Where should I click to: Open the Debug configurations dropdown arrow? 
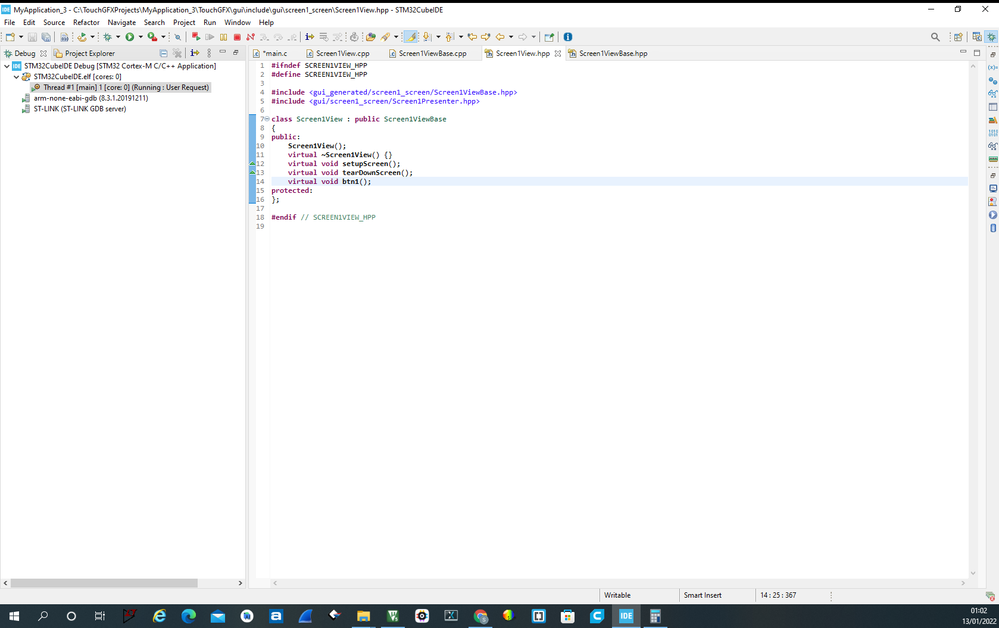(x=118, y=37)
